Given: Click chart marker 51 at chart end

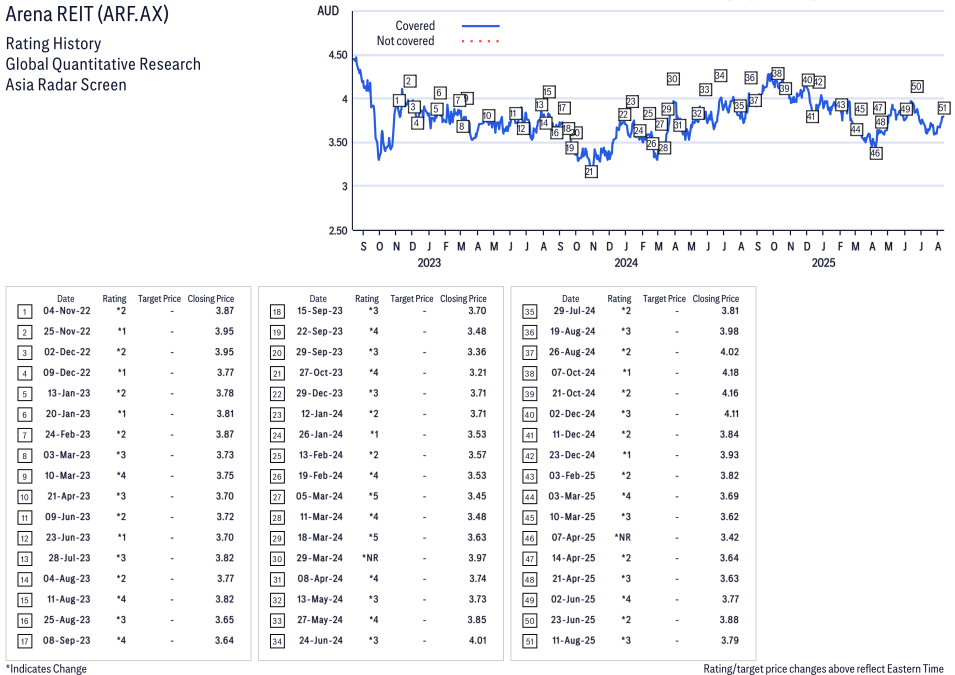Looking at the screenshot, I should [x=943, y=108].
